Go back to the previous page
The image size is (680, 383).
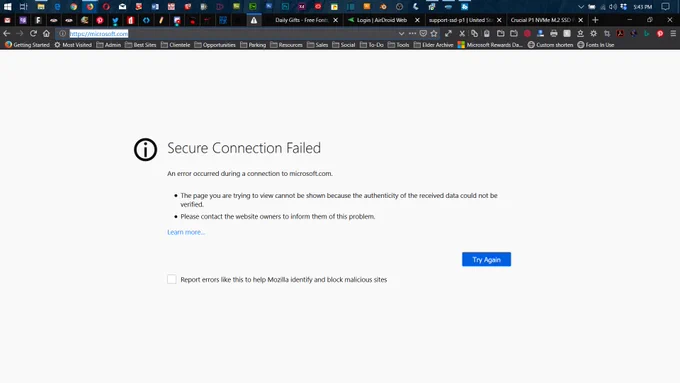pyautogui.click(x=7, y=33)
